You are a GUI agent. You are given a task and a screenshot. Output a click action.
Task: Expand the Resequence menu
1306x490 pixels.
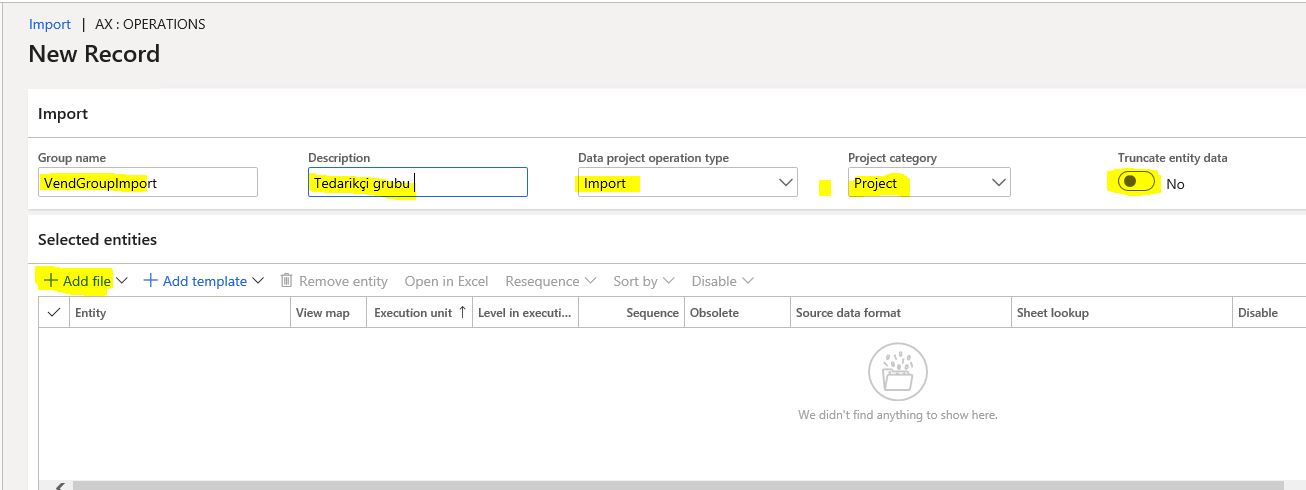click(550, 281)
